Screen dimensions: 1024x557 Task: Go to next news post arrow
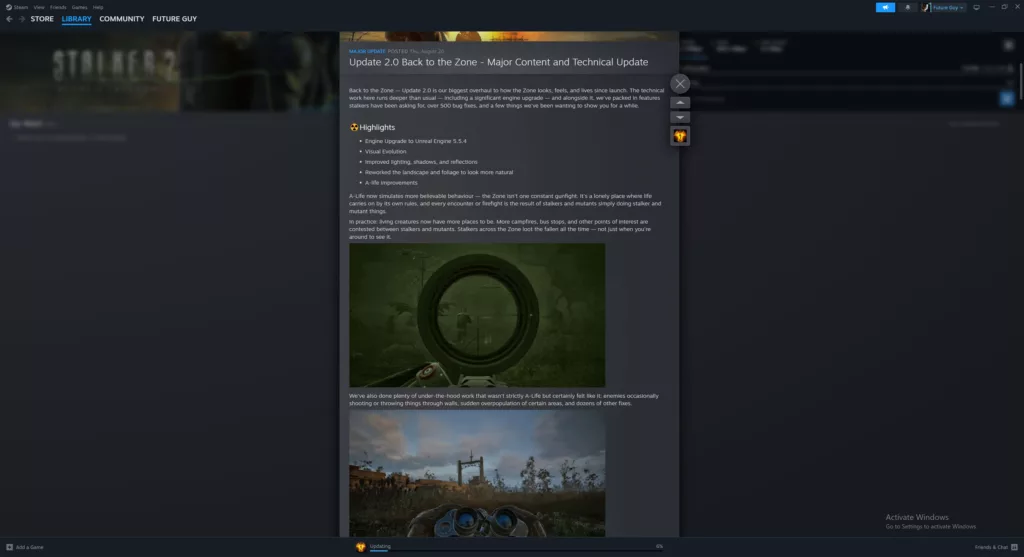[680, 118]
